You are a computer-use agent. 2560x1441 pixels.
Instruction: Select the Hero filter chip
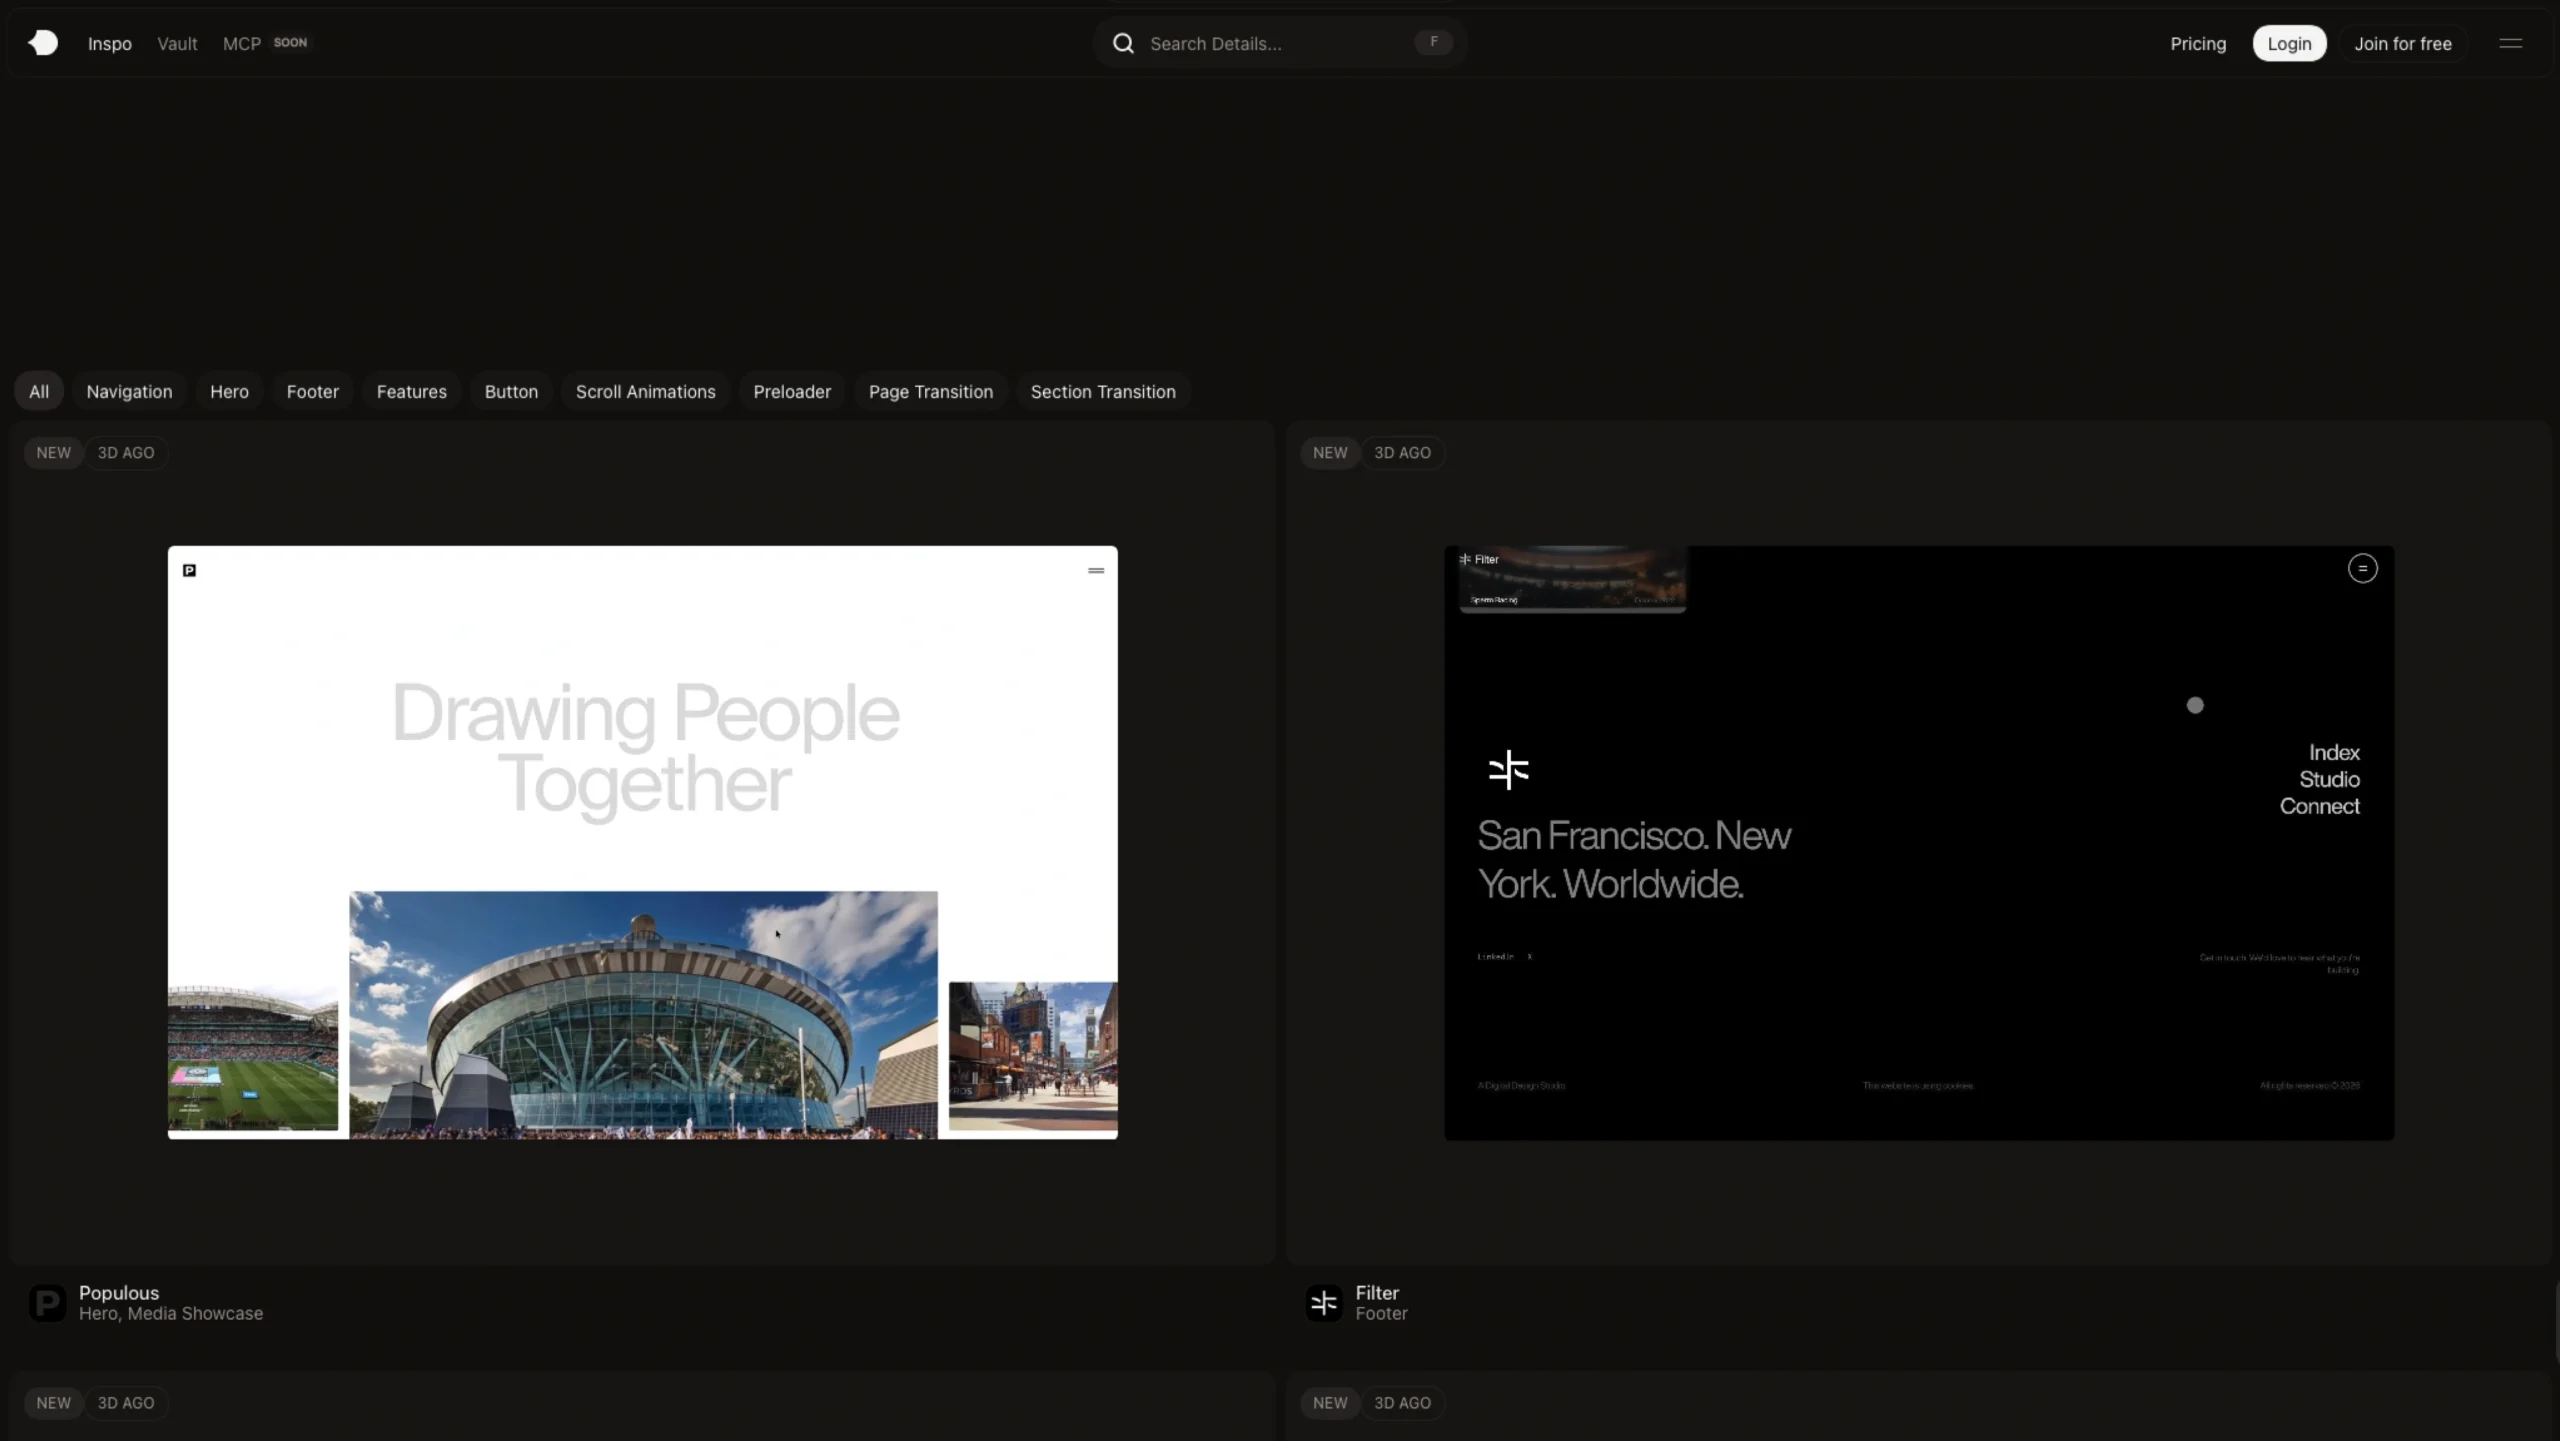(229, 392)
